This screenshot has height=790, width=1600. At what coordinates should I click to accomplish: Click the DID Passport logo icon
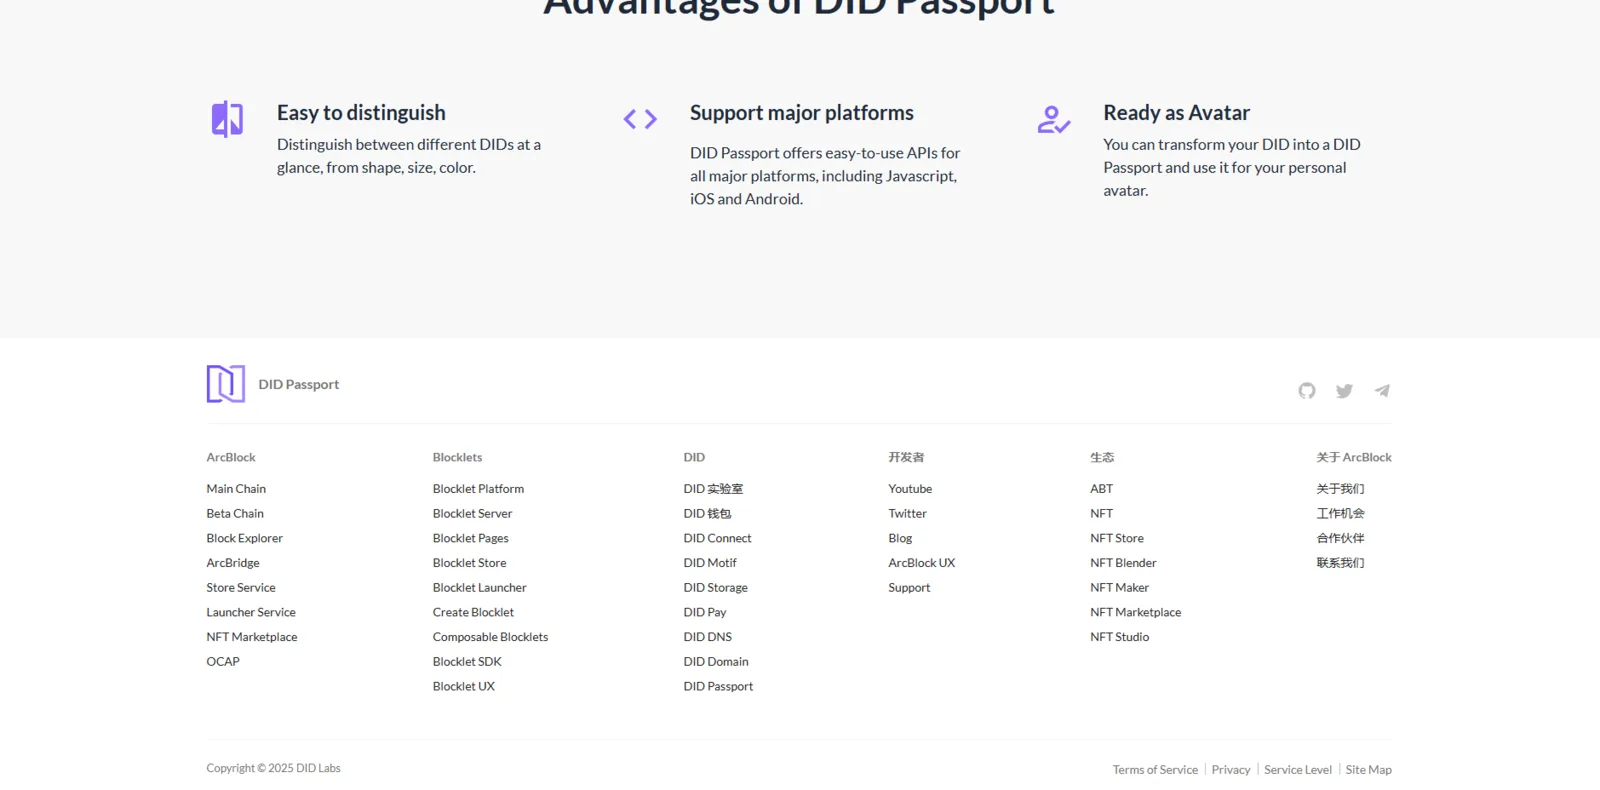click(226, 384)
